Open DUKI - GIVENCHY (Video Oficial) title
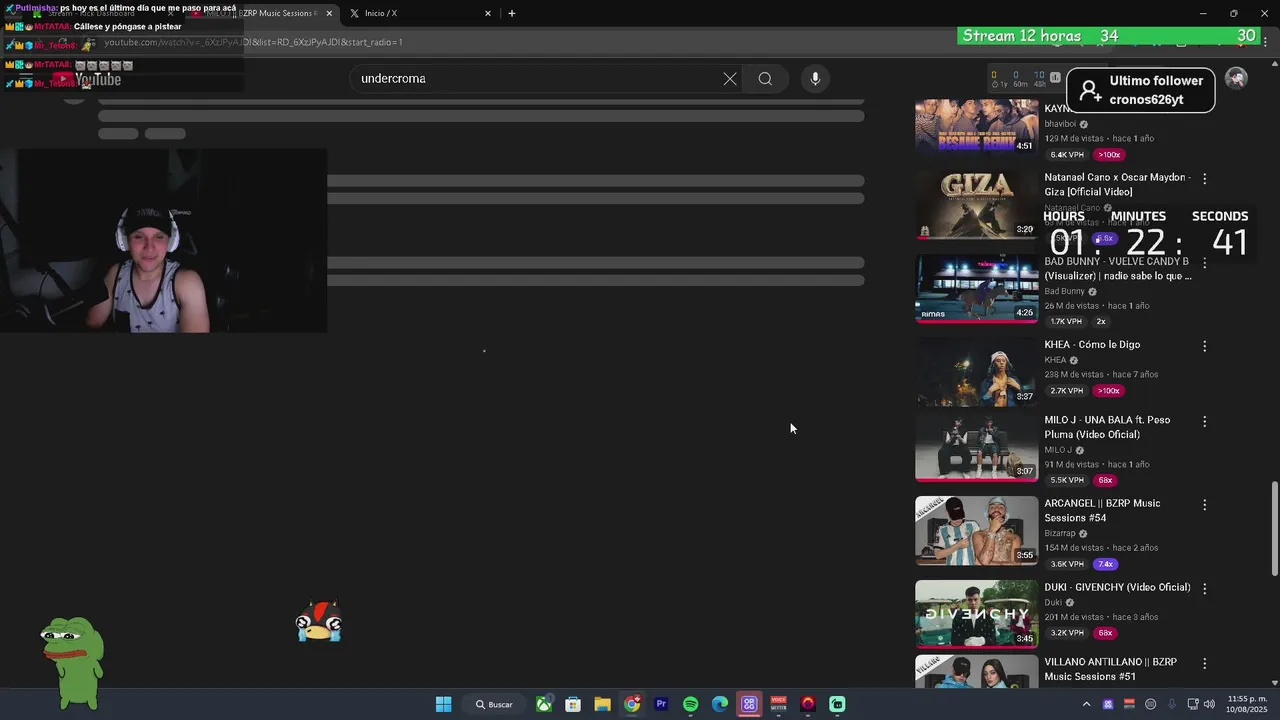Viewport: 1280px width, 720px height. coord(1117,587)
